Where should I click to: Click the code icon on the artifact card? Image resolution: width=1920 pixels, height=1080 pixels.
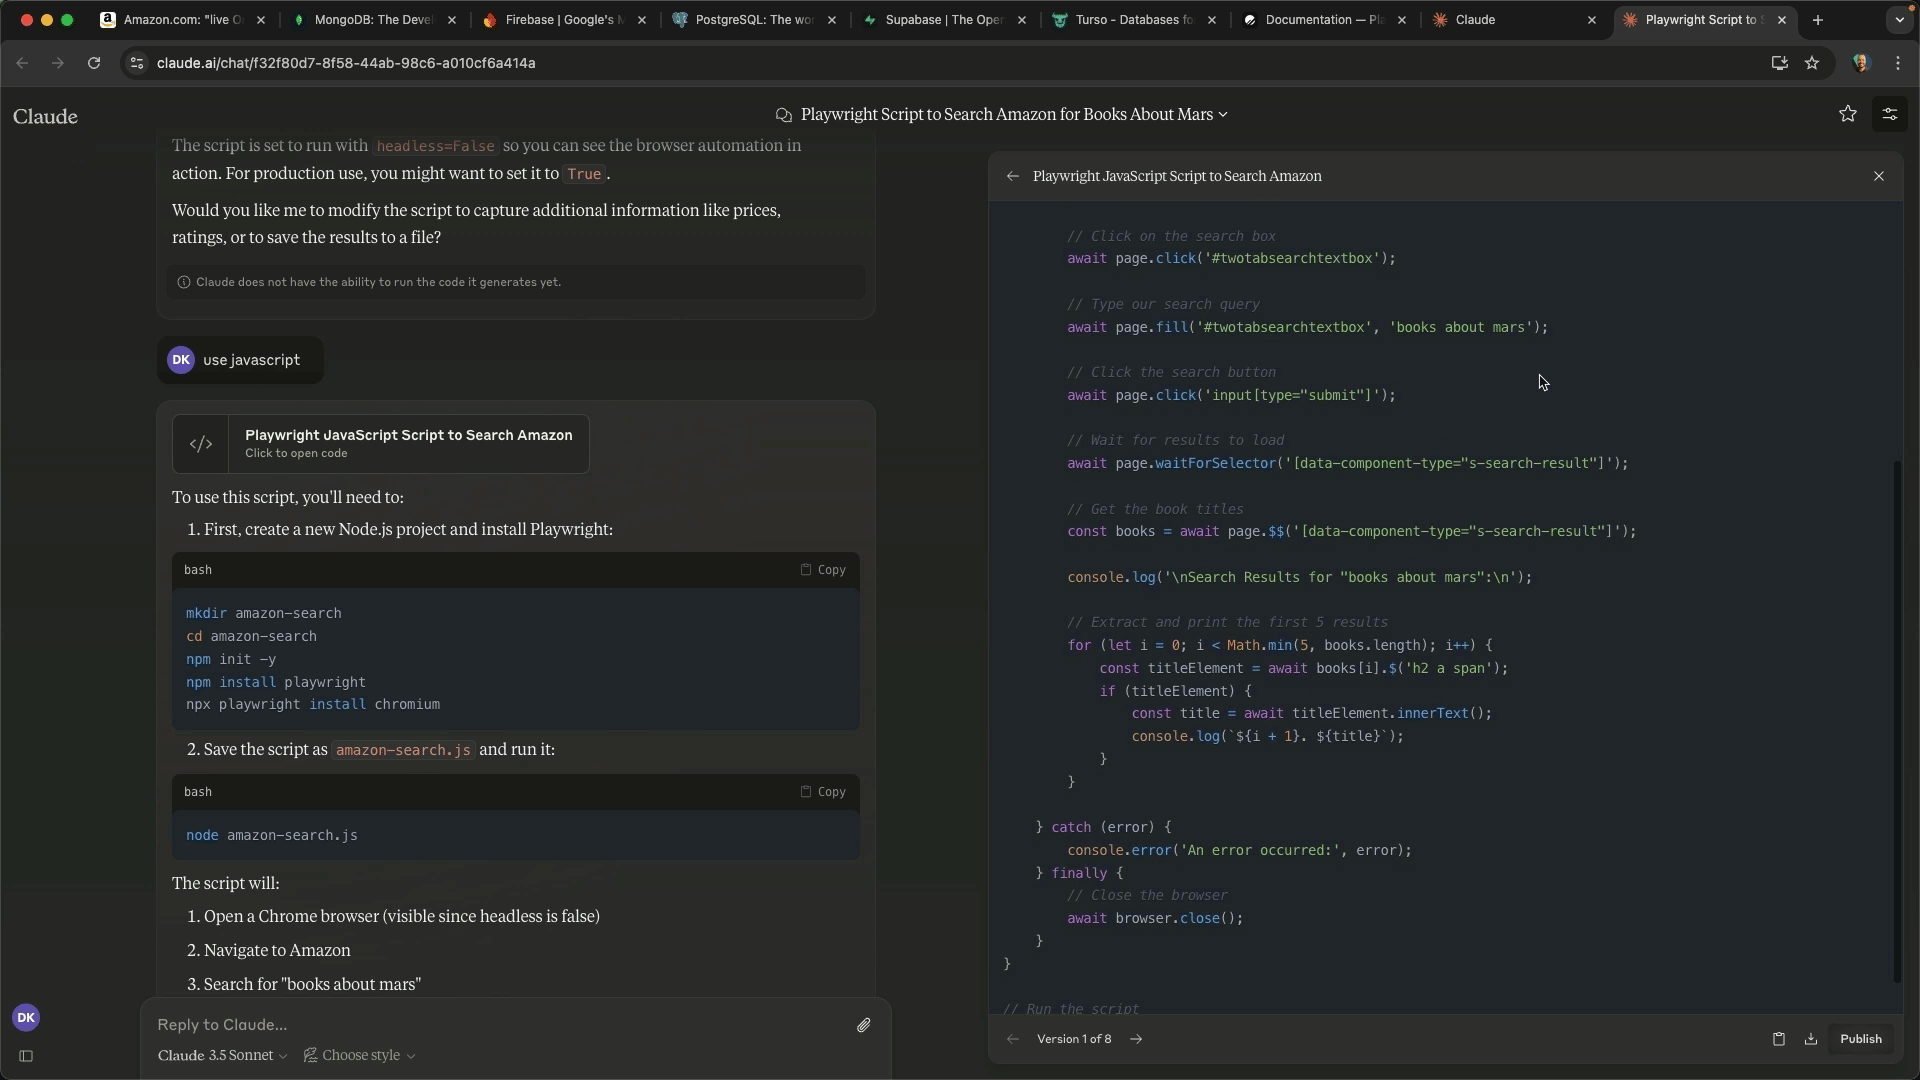click(201, 444)
